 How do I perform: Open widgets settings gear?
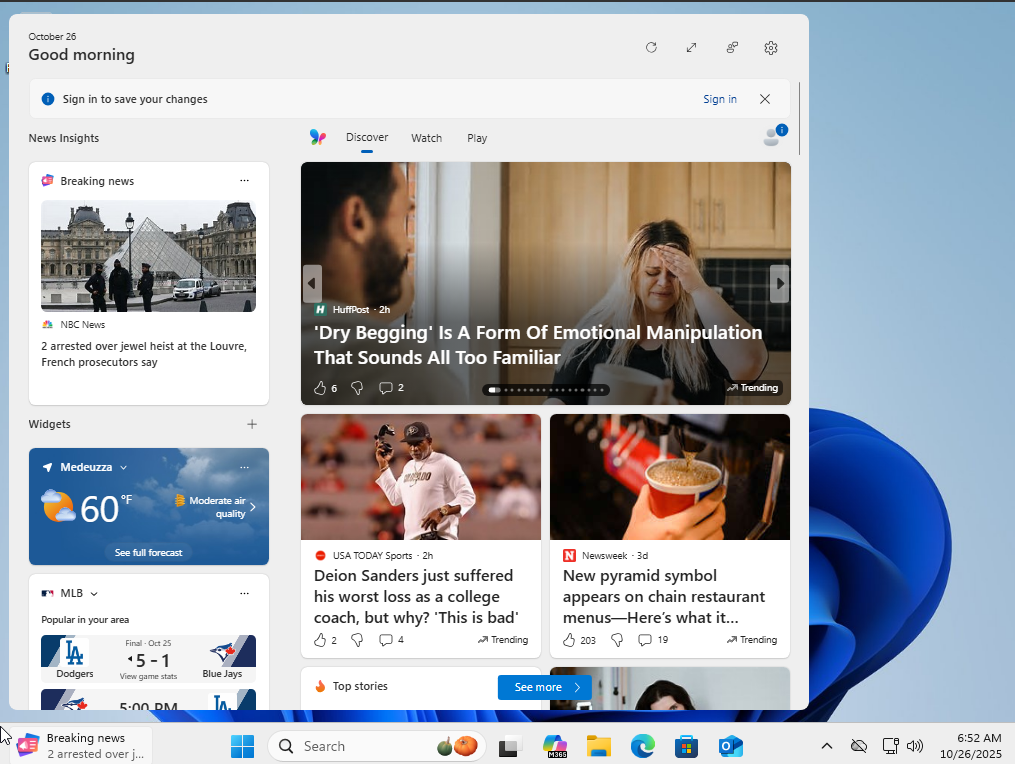[771, 48]
